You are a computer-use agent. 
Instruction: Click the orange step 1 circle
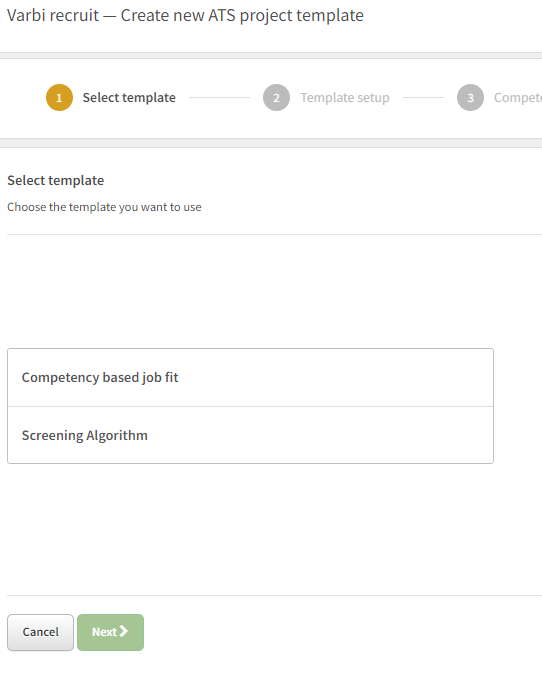point(59,97)
